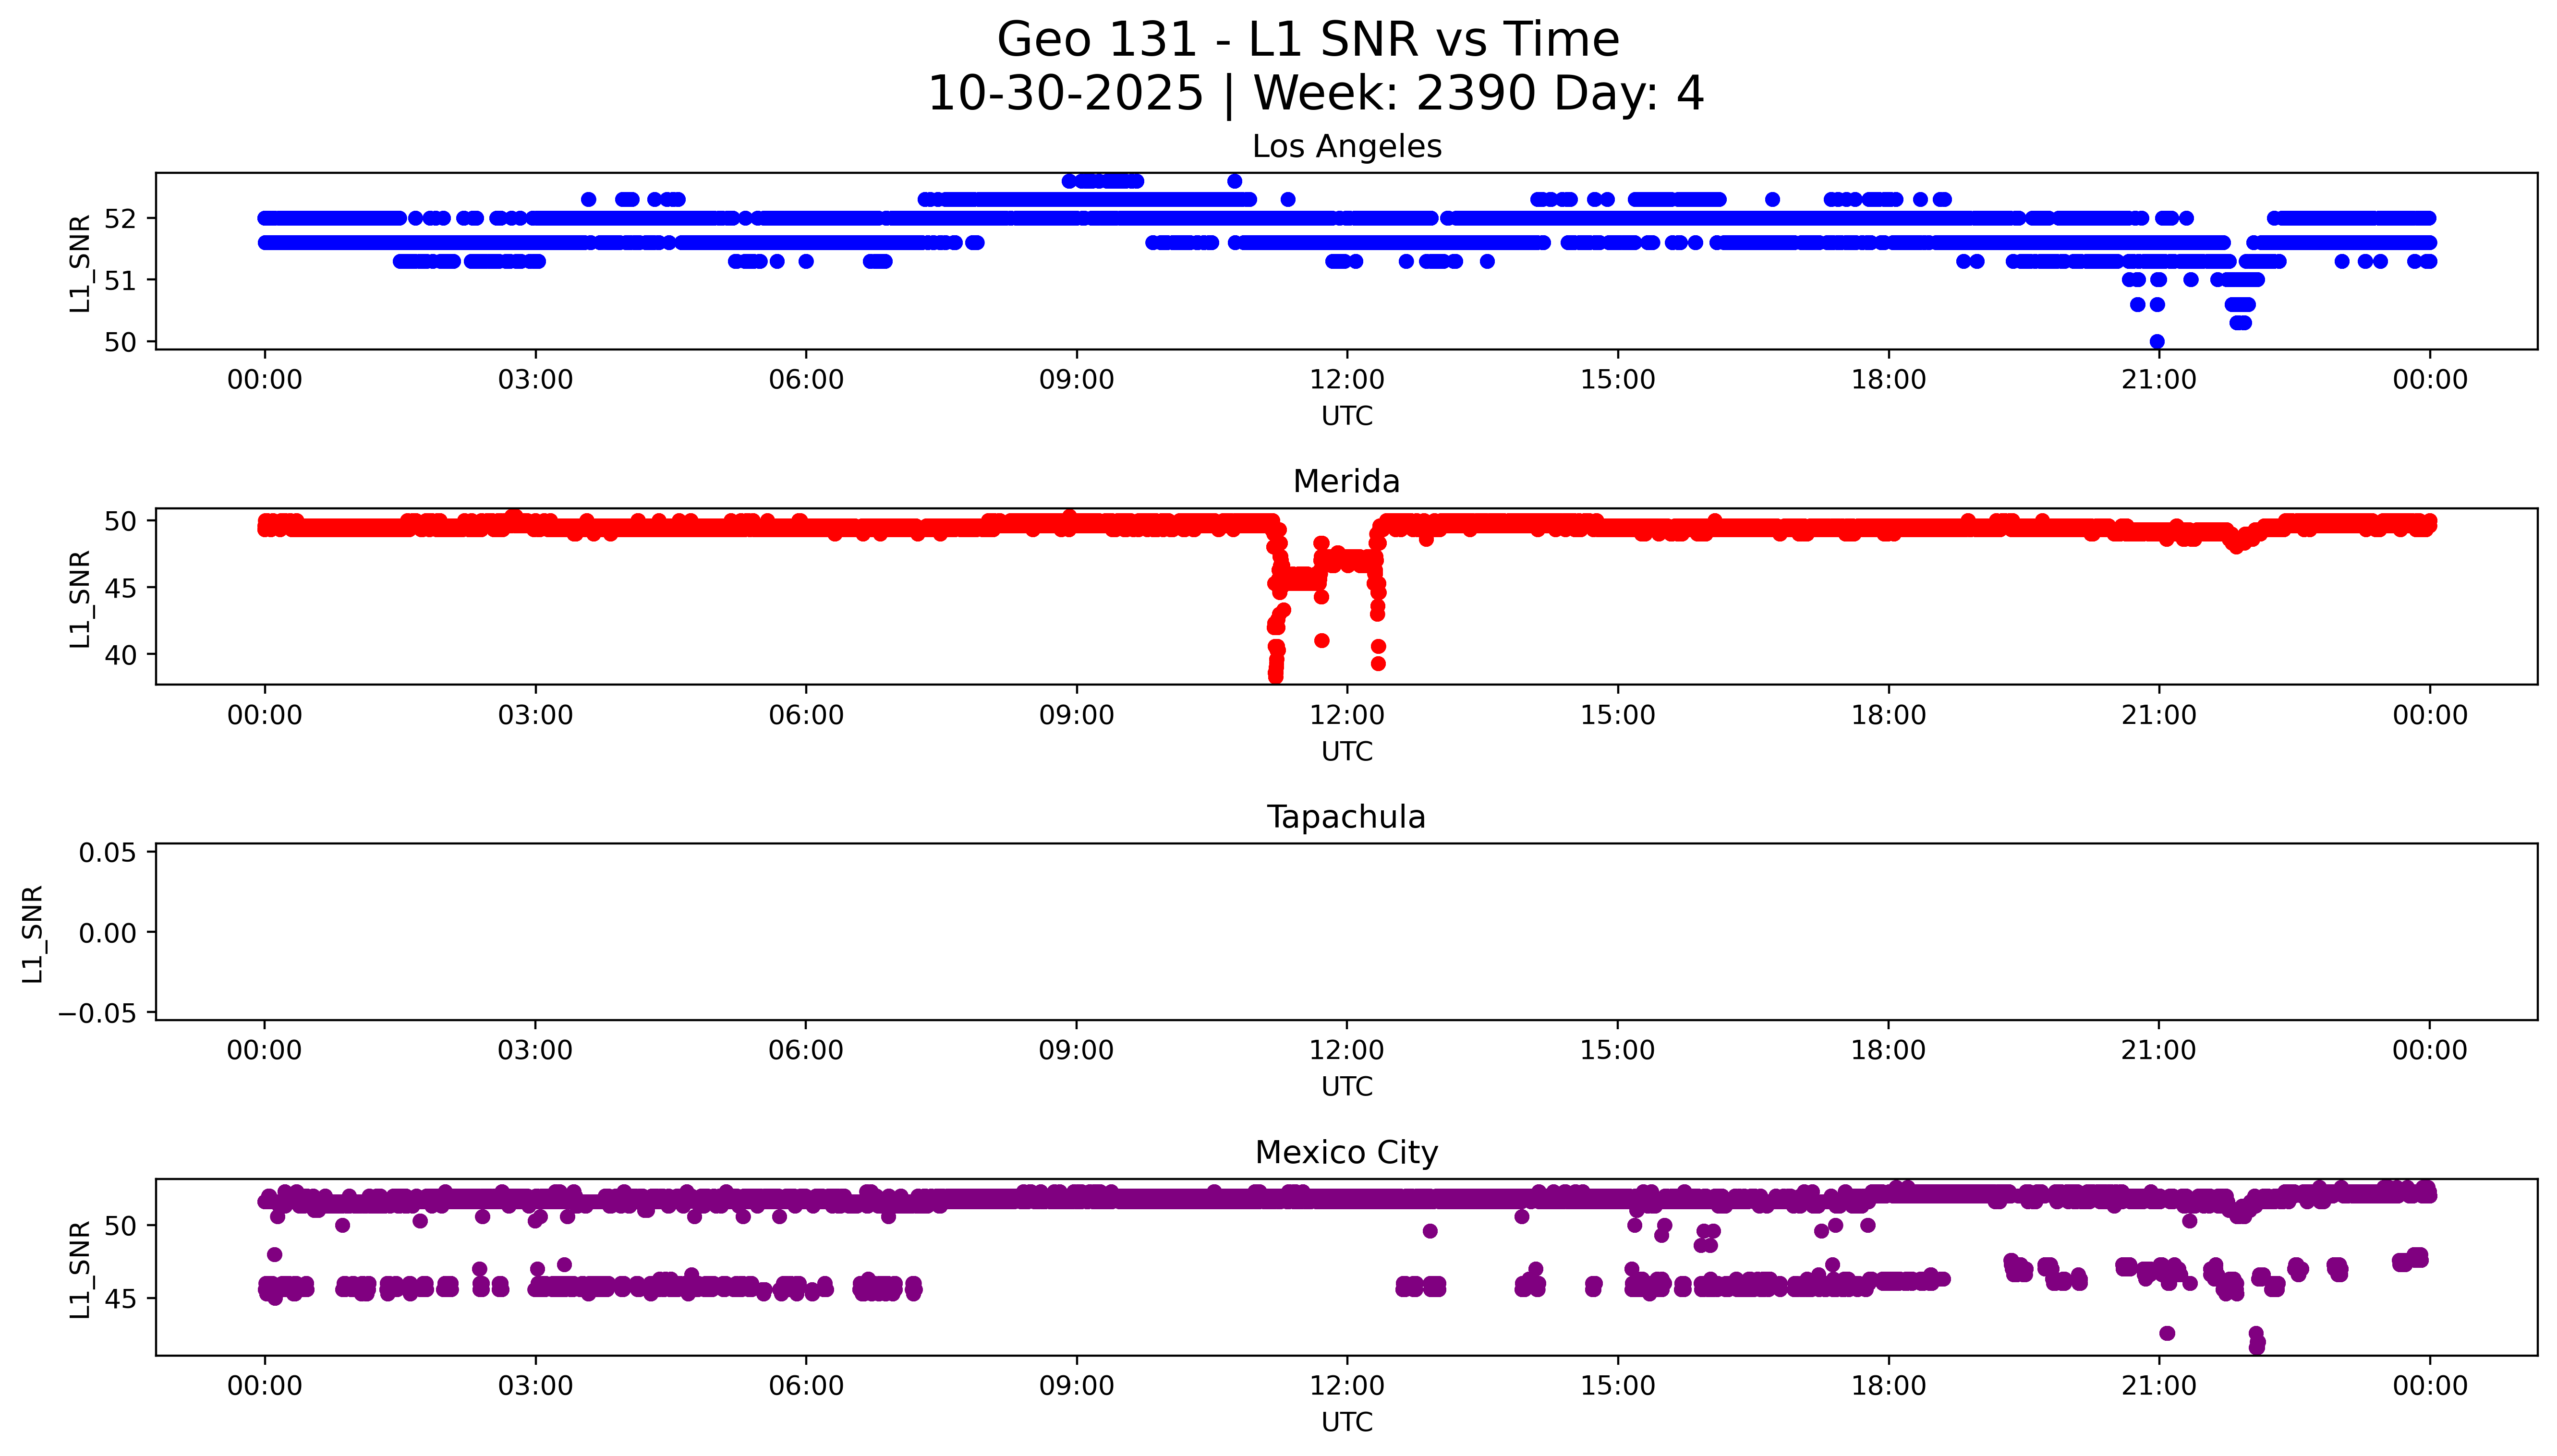Click the 'Tapachula' subplot title
This screenshot has width=2557, height=1456.
1346,817
